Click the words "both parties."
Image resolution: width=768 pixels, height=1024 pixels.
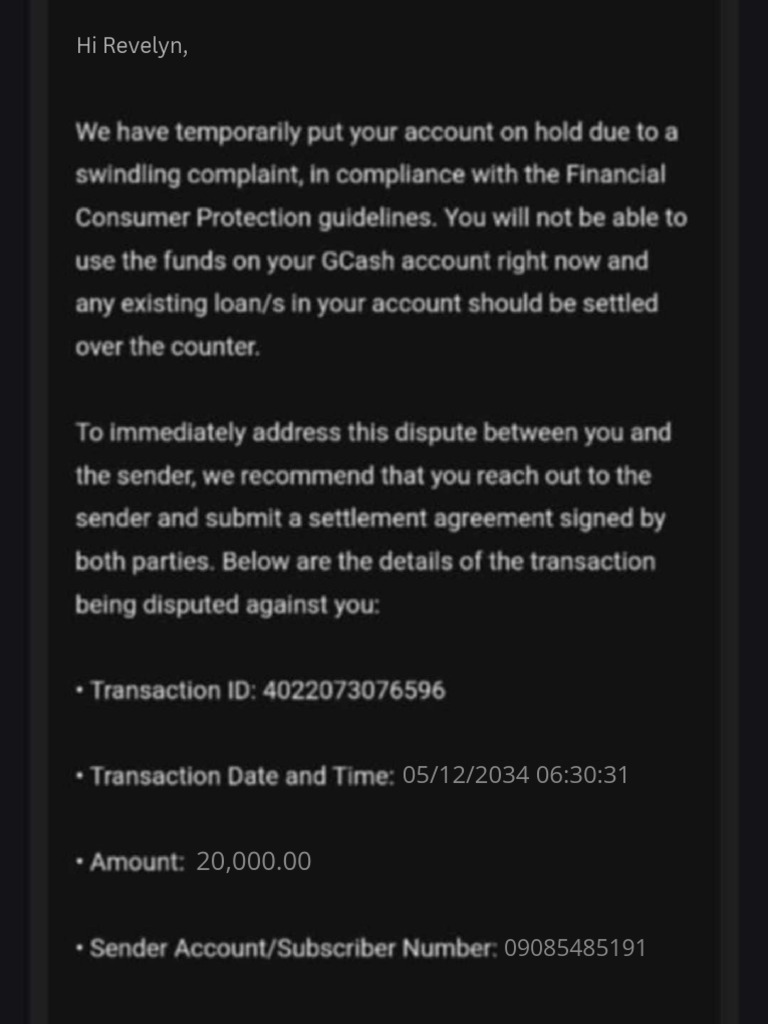click(x=145, y=562)
